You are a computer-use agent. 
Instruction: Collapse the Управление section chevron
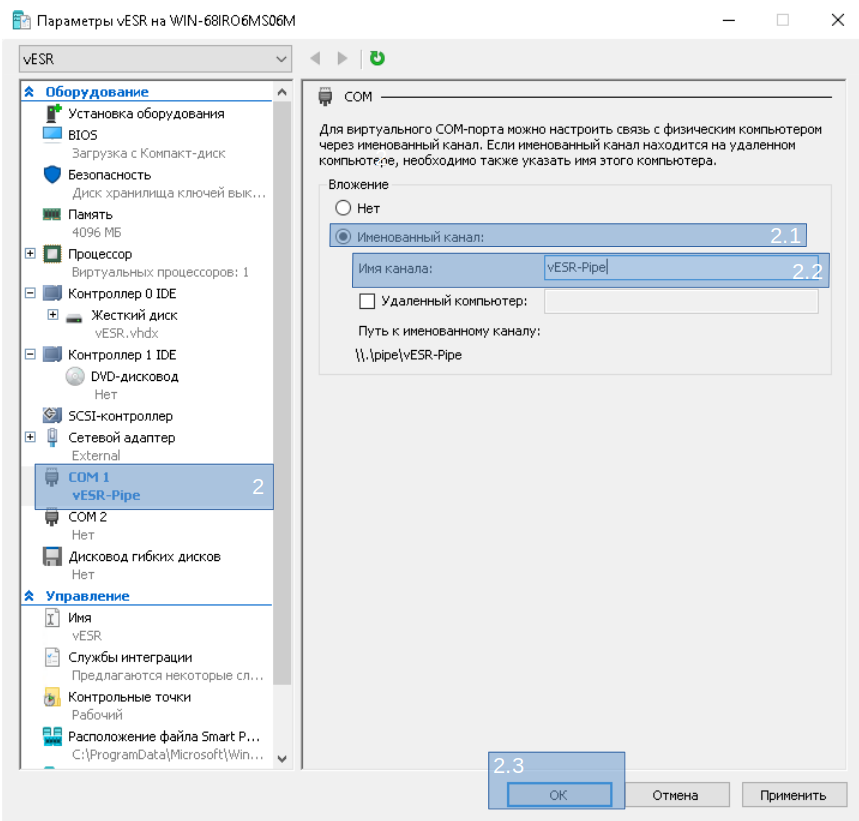pos(29,596)
